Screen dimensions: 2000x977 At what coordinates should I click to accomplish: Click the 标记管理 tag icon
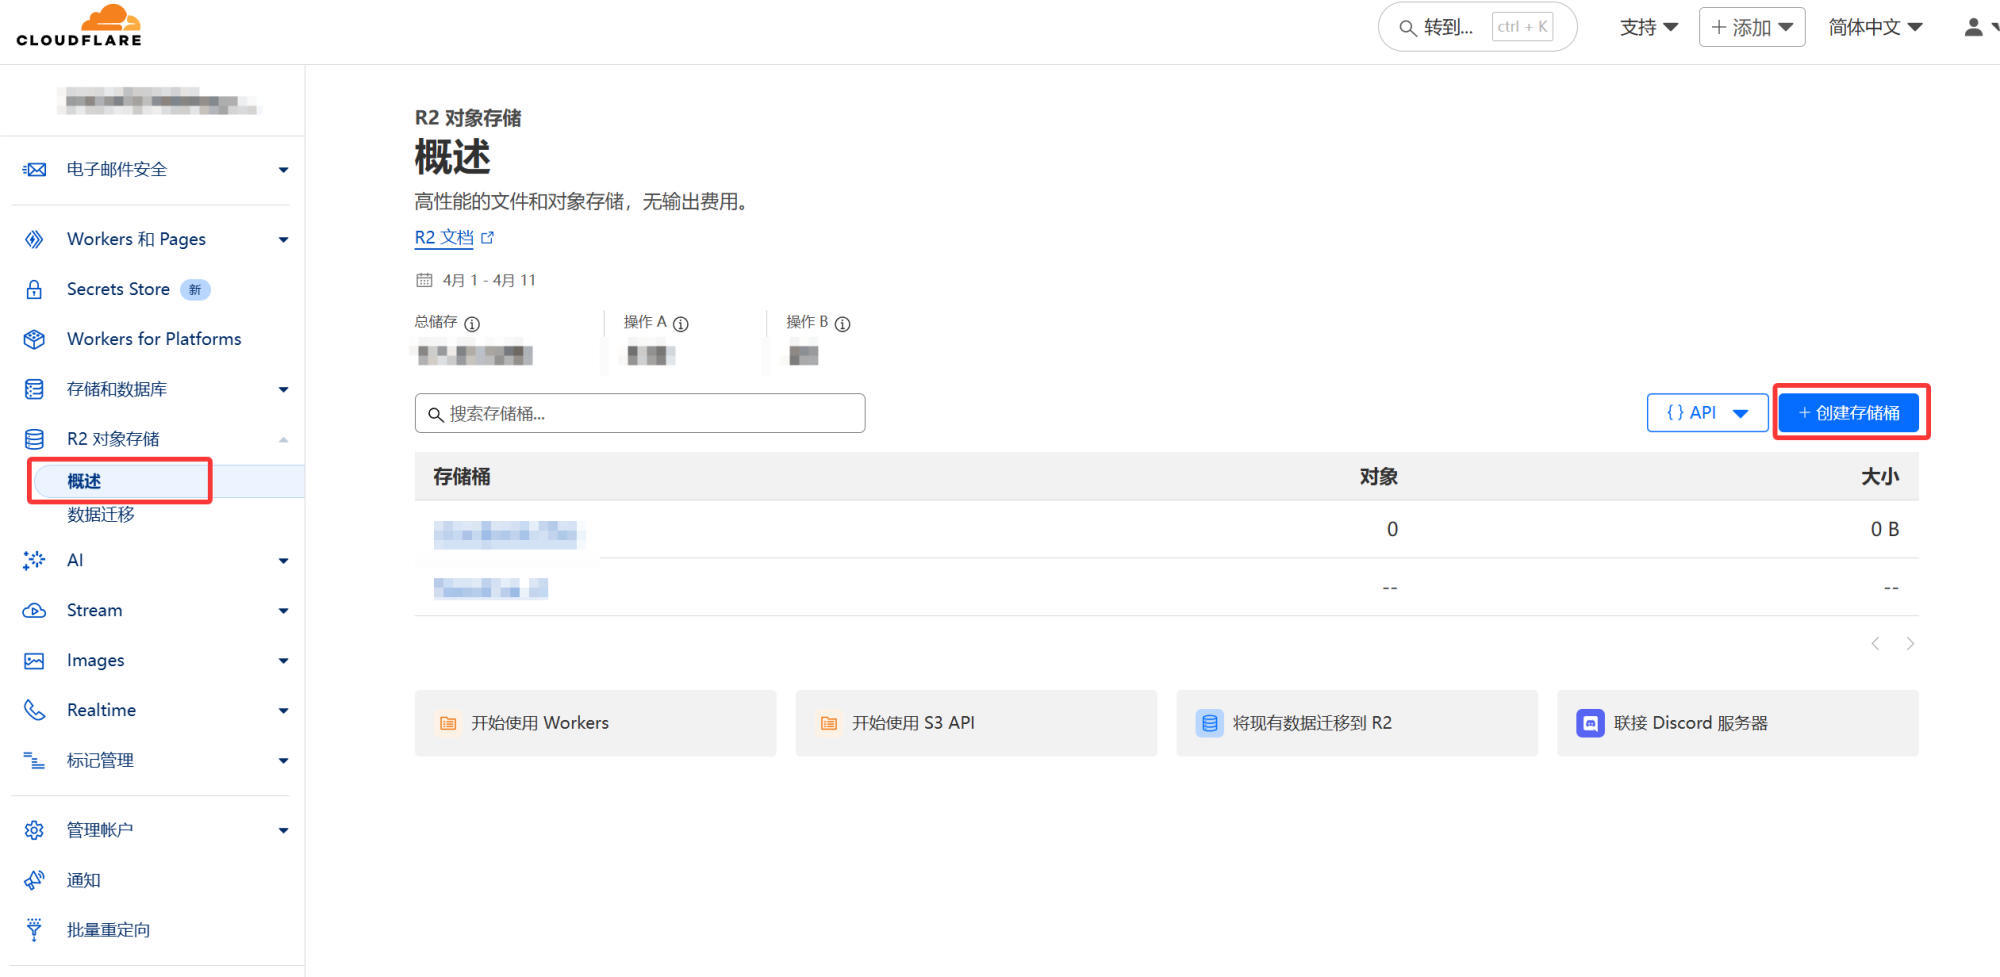[x=34, y=761]
